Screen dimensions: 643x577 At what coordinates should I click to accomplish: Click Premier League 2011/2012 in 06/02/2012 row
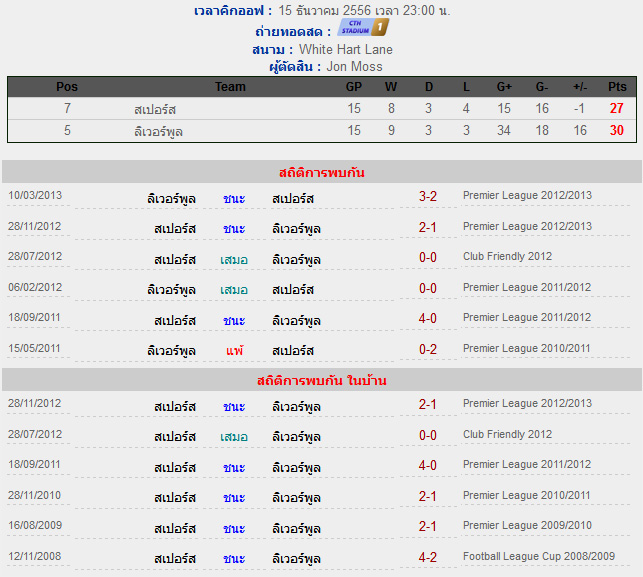[527, 287]
